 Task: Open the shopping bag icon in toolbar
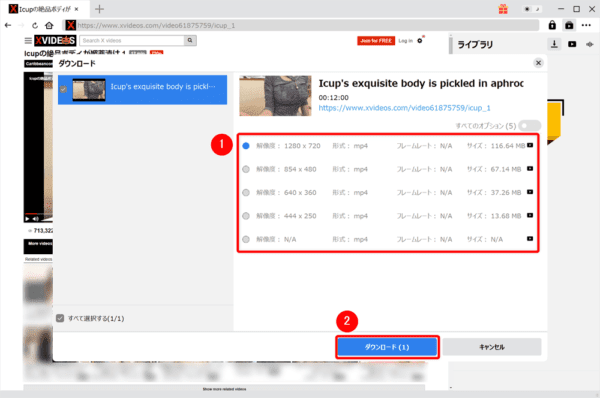tap(569, 25)
